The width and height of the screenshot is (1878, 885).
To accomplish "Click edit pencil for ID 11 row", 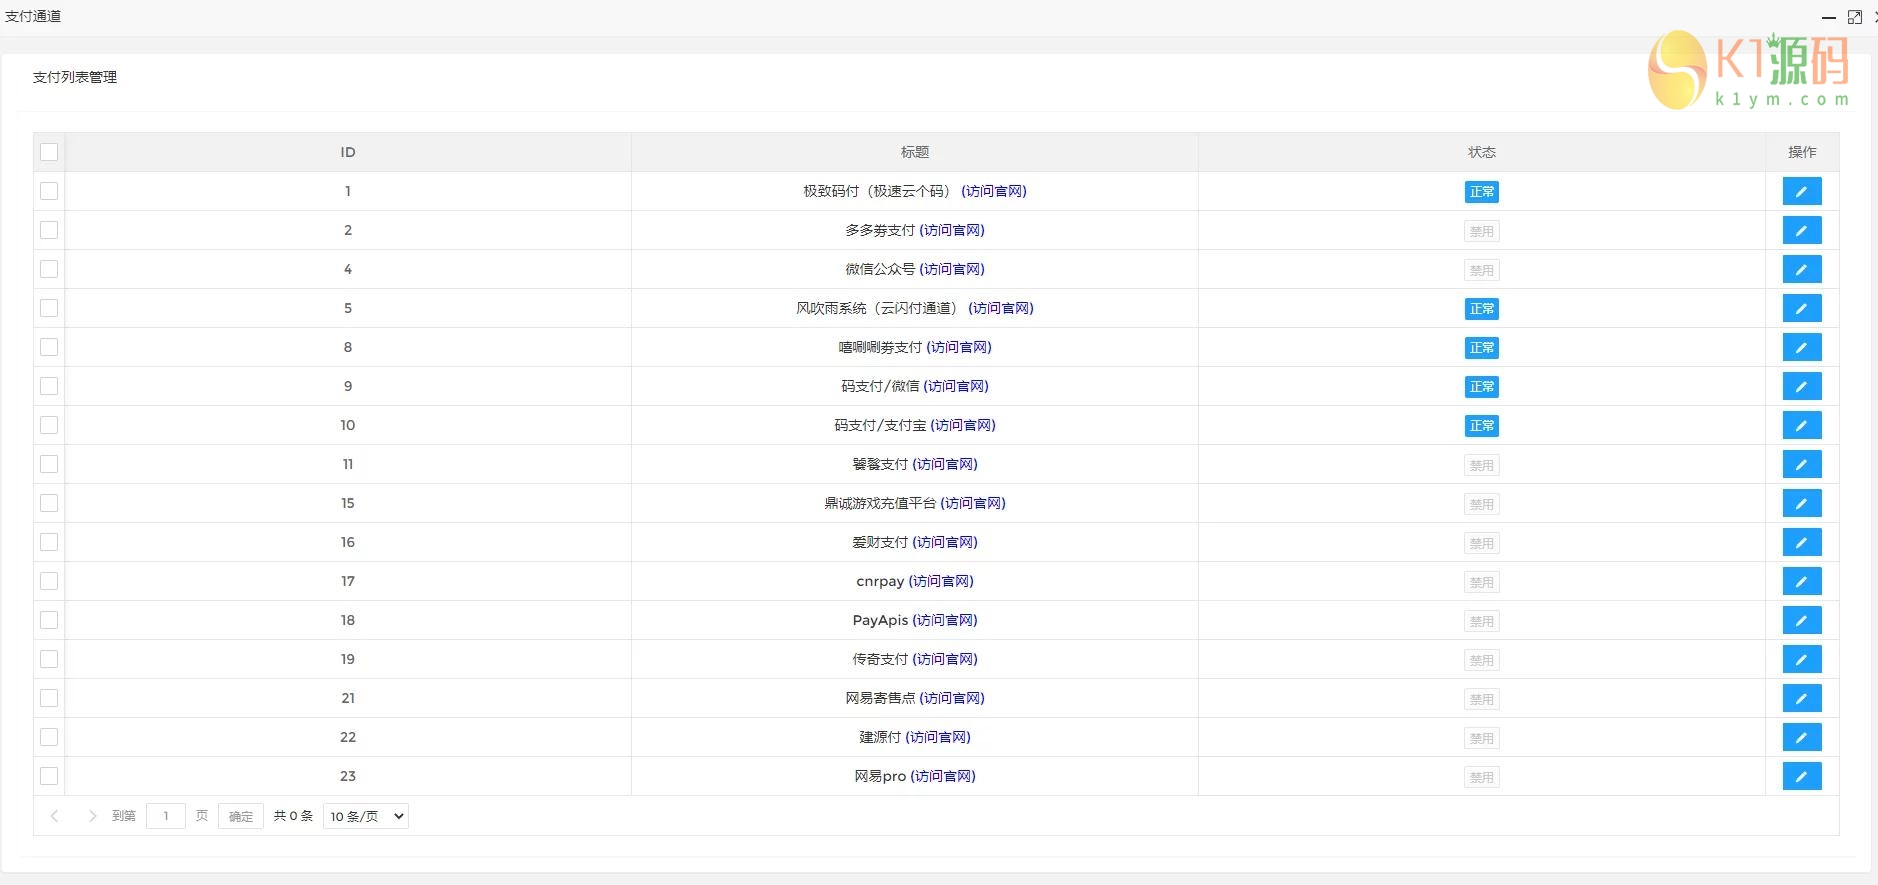I will pyautogui.click(x=1801, y=464).
